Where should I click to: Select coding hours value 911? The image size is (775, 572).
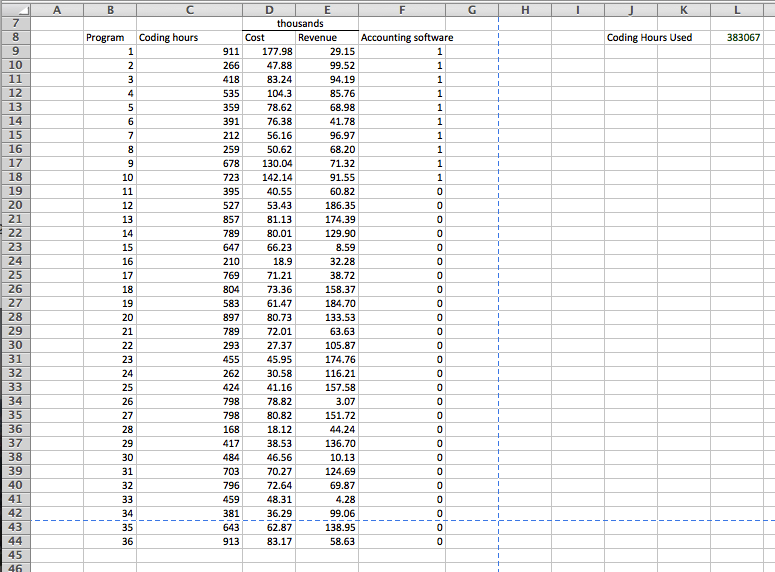(x=189, y=51)
